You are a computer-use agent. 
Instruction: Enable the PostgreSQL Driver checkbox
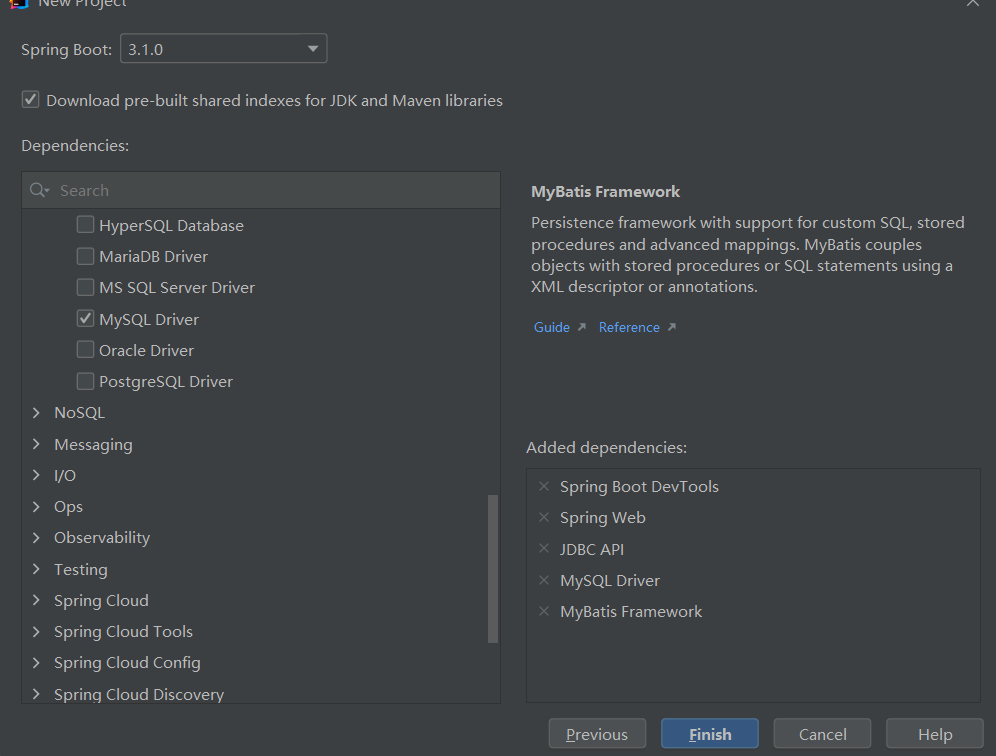86,381
